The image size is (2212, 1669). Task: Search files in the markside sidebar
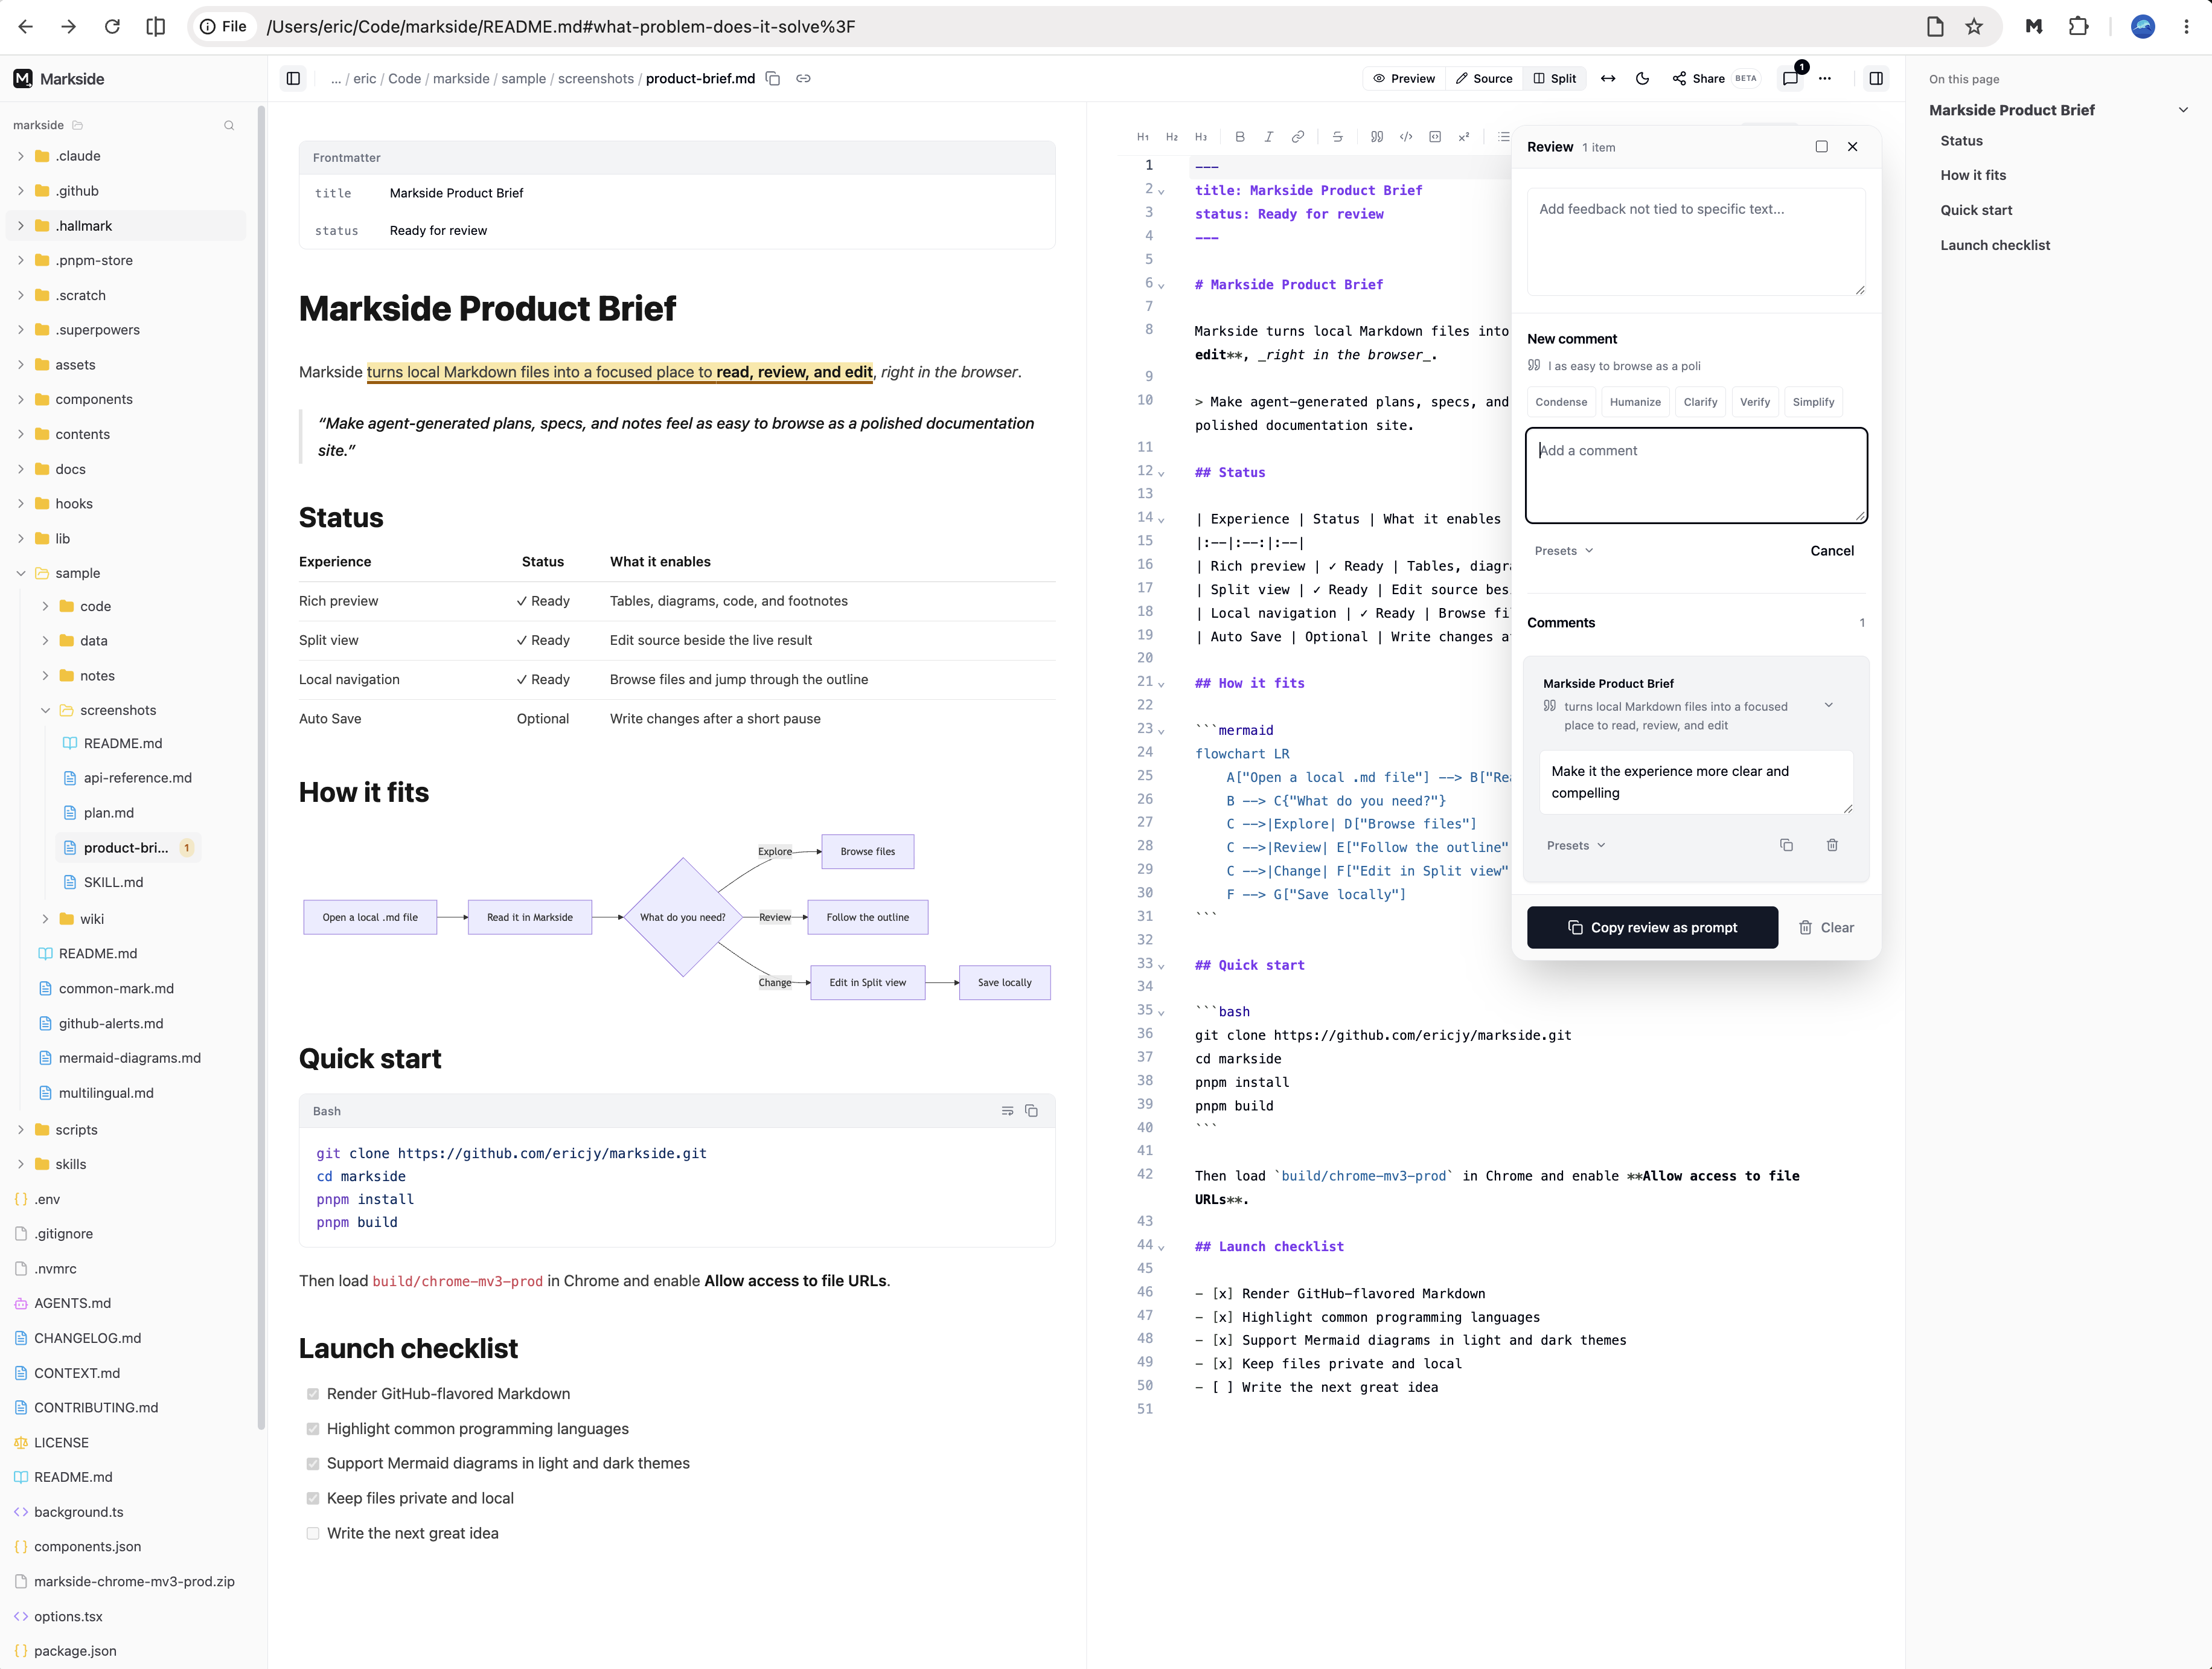(229, 125)
